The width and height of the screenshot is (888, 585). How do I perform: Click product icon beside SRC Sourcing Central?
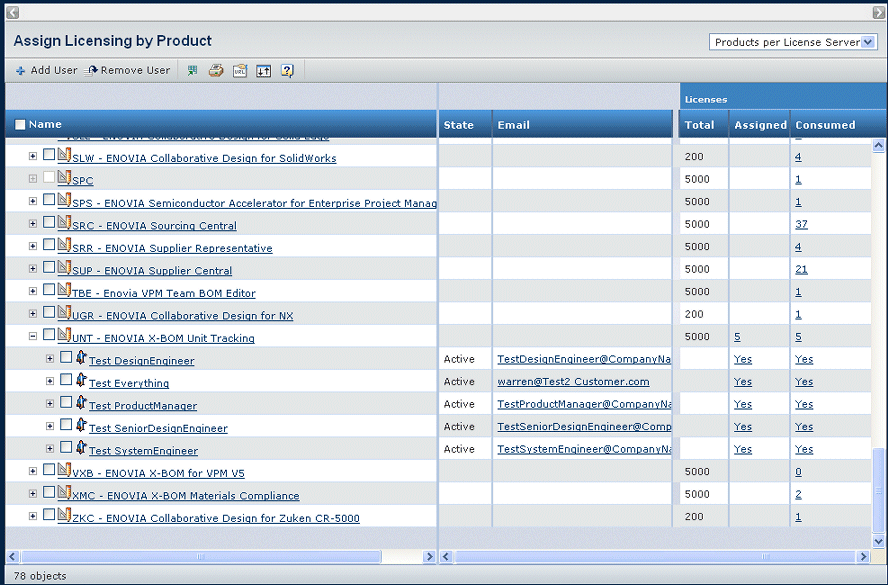coord(65,222)
